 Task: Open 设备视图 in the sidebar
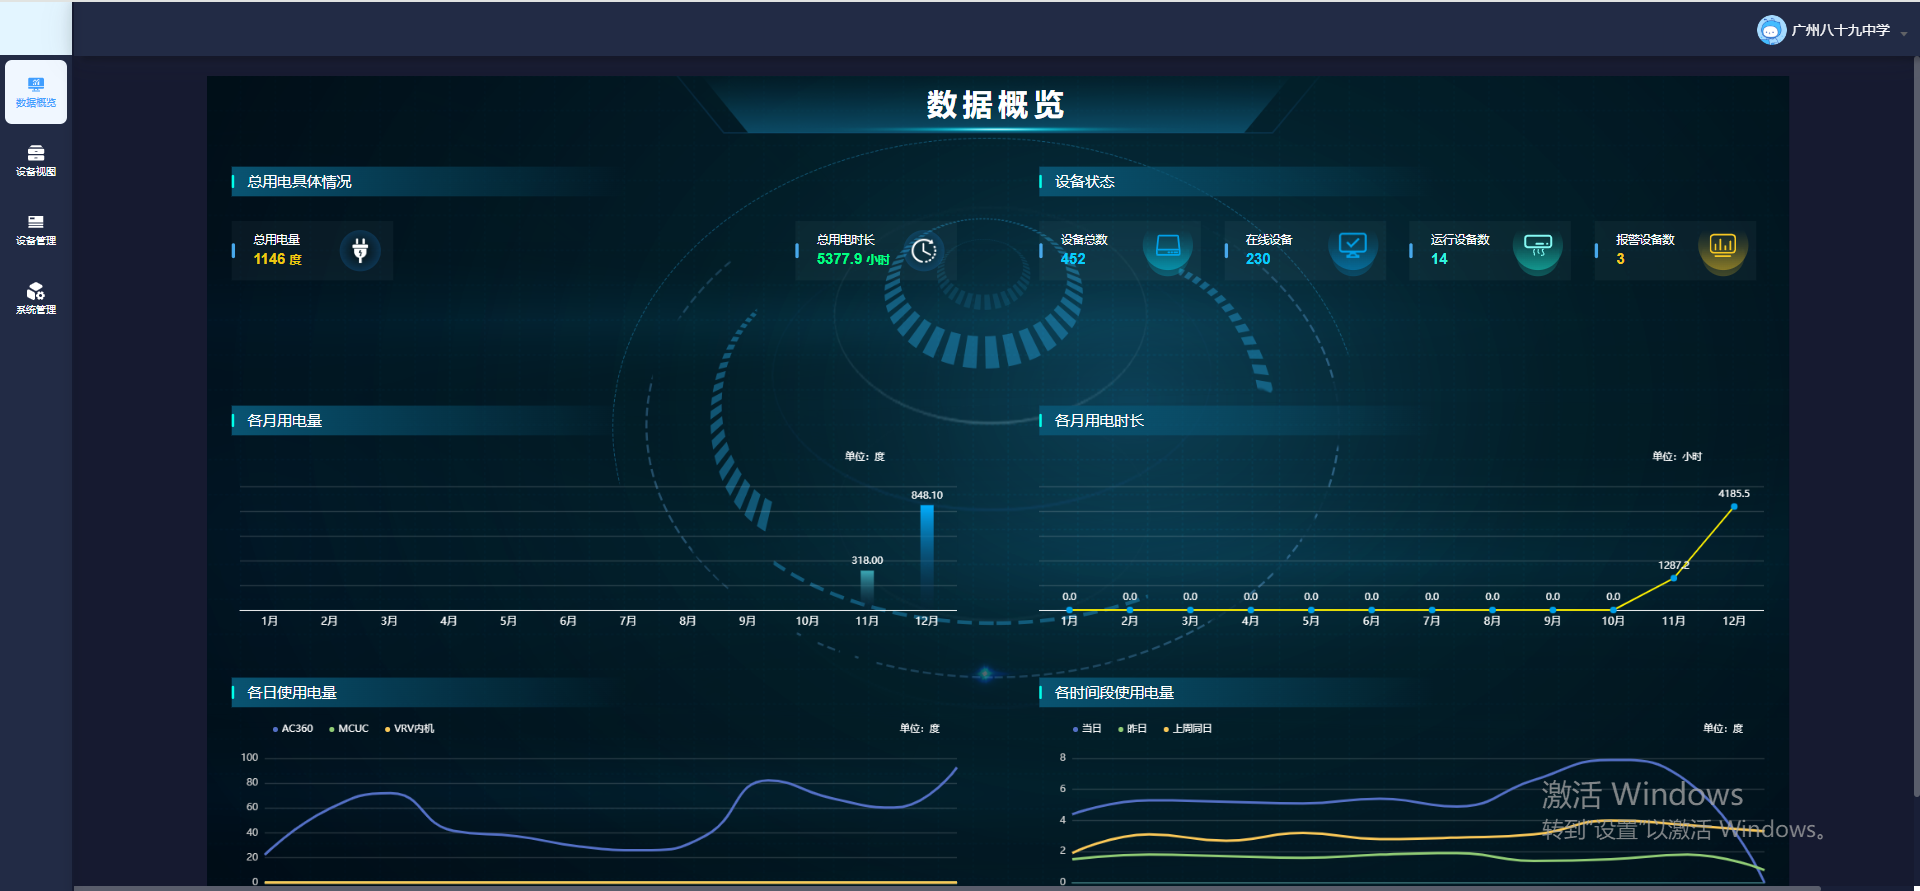click(x=36, y=160)
